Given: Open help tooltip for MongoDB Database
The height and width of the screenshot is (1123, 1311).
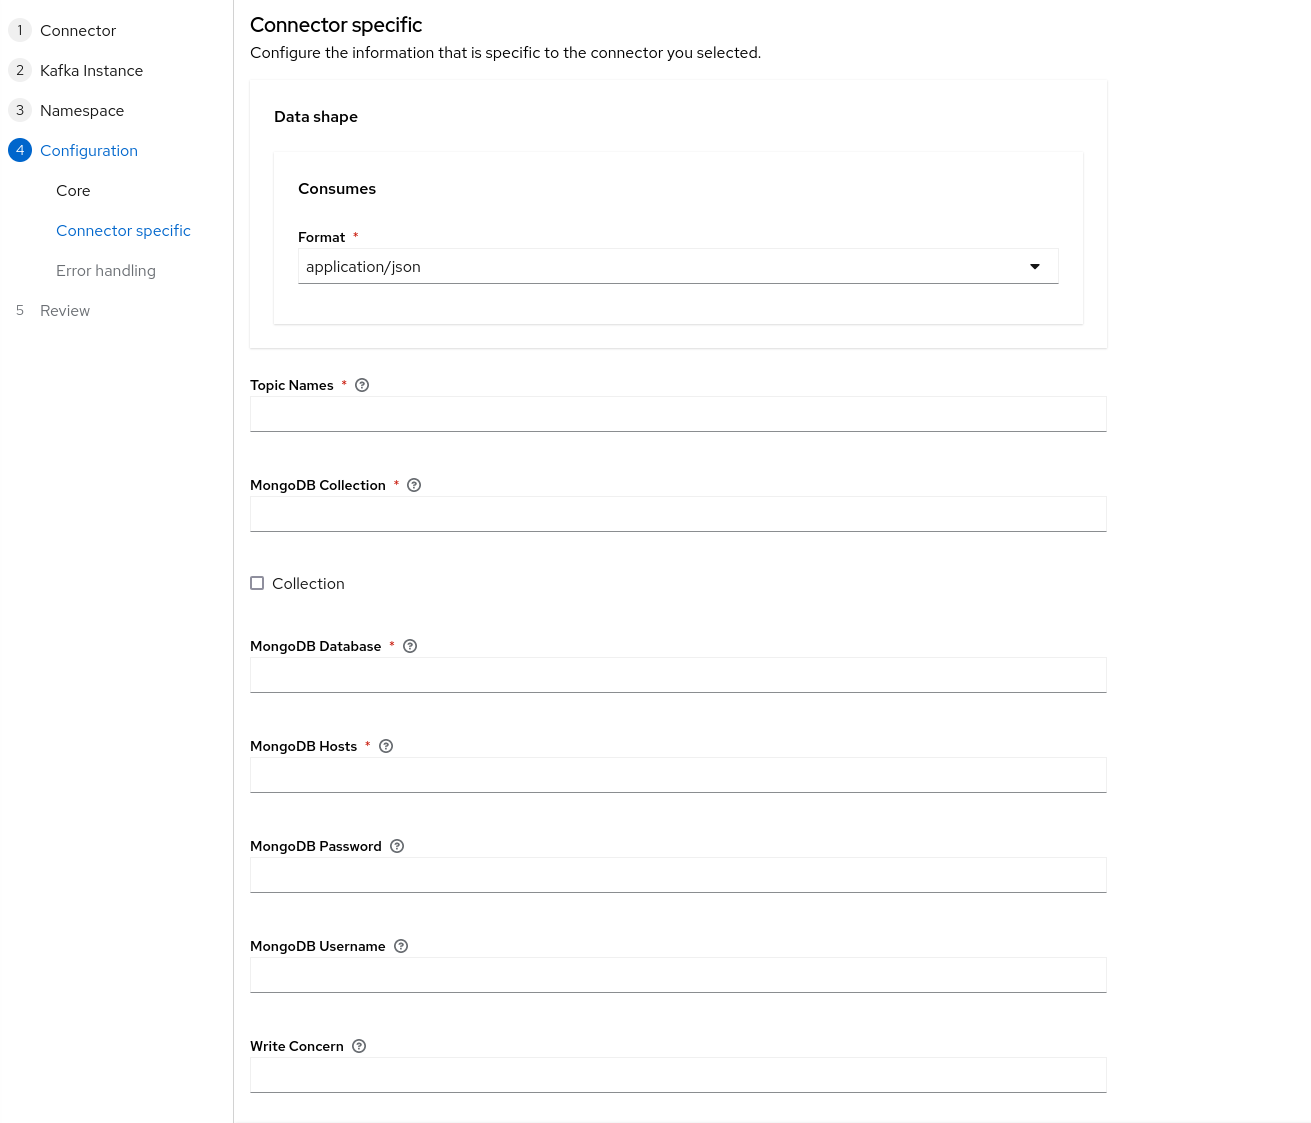Looking at the screenshot, I should [x=410, y=646].
